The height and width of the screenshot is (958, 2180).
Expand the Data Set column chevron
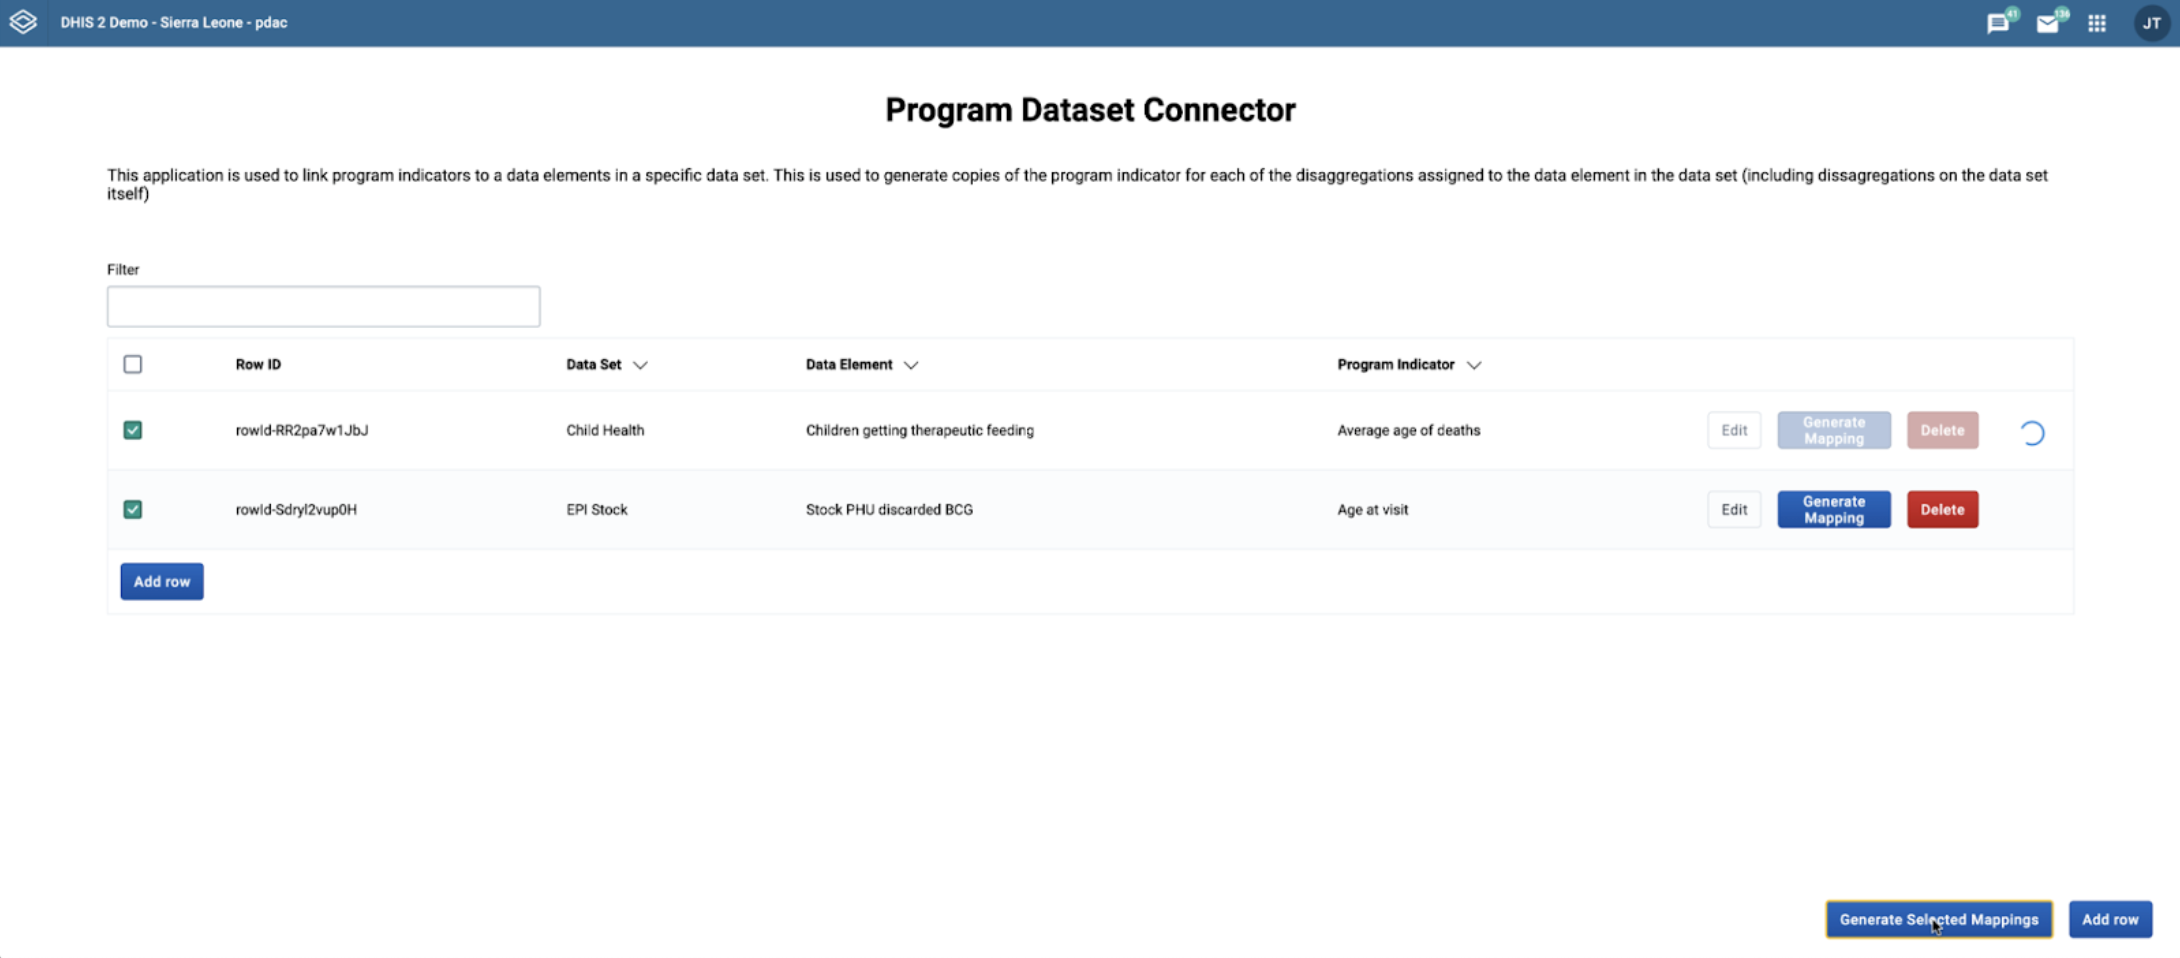pos(640,365)
